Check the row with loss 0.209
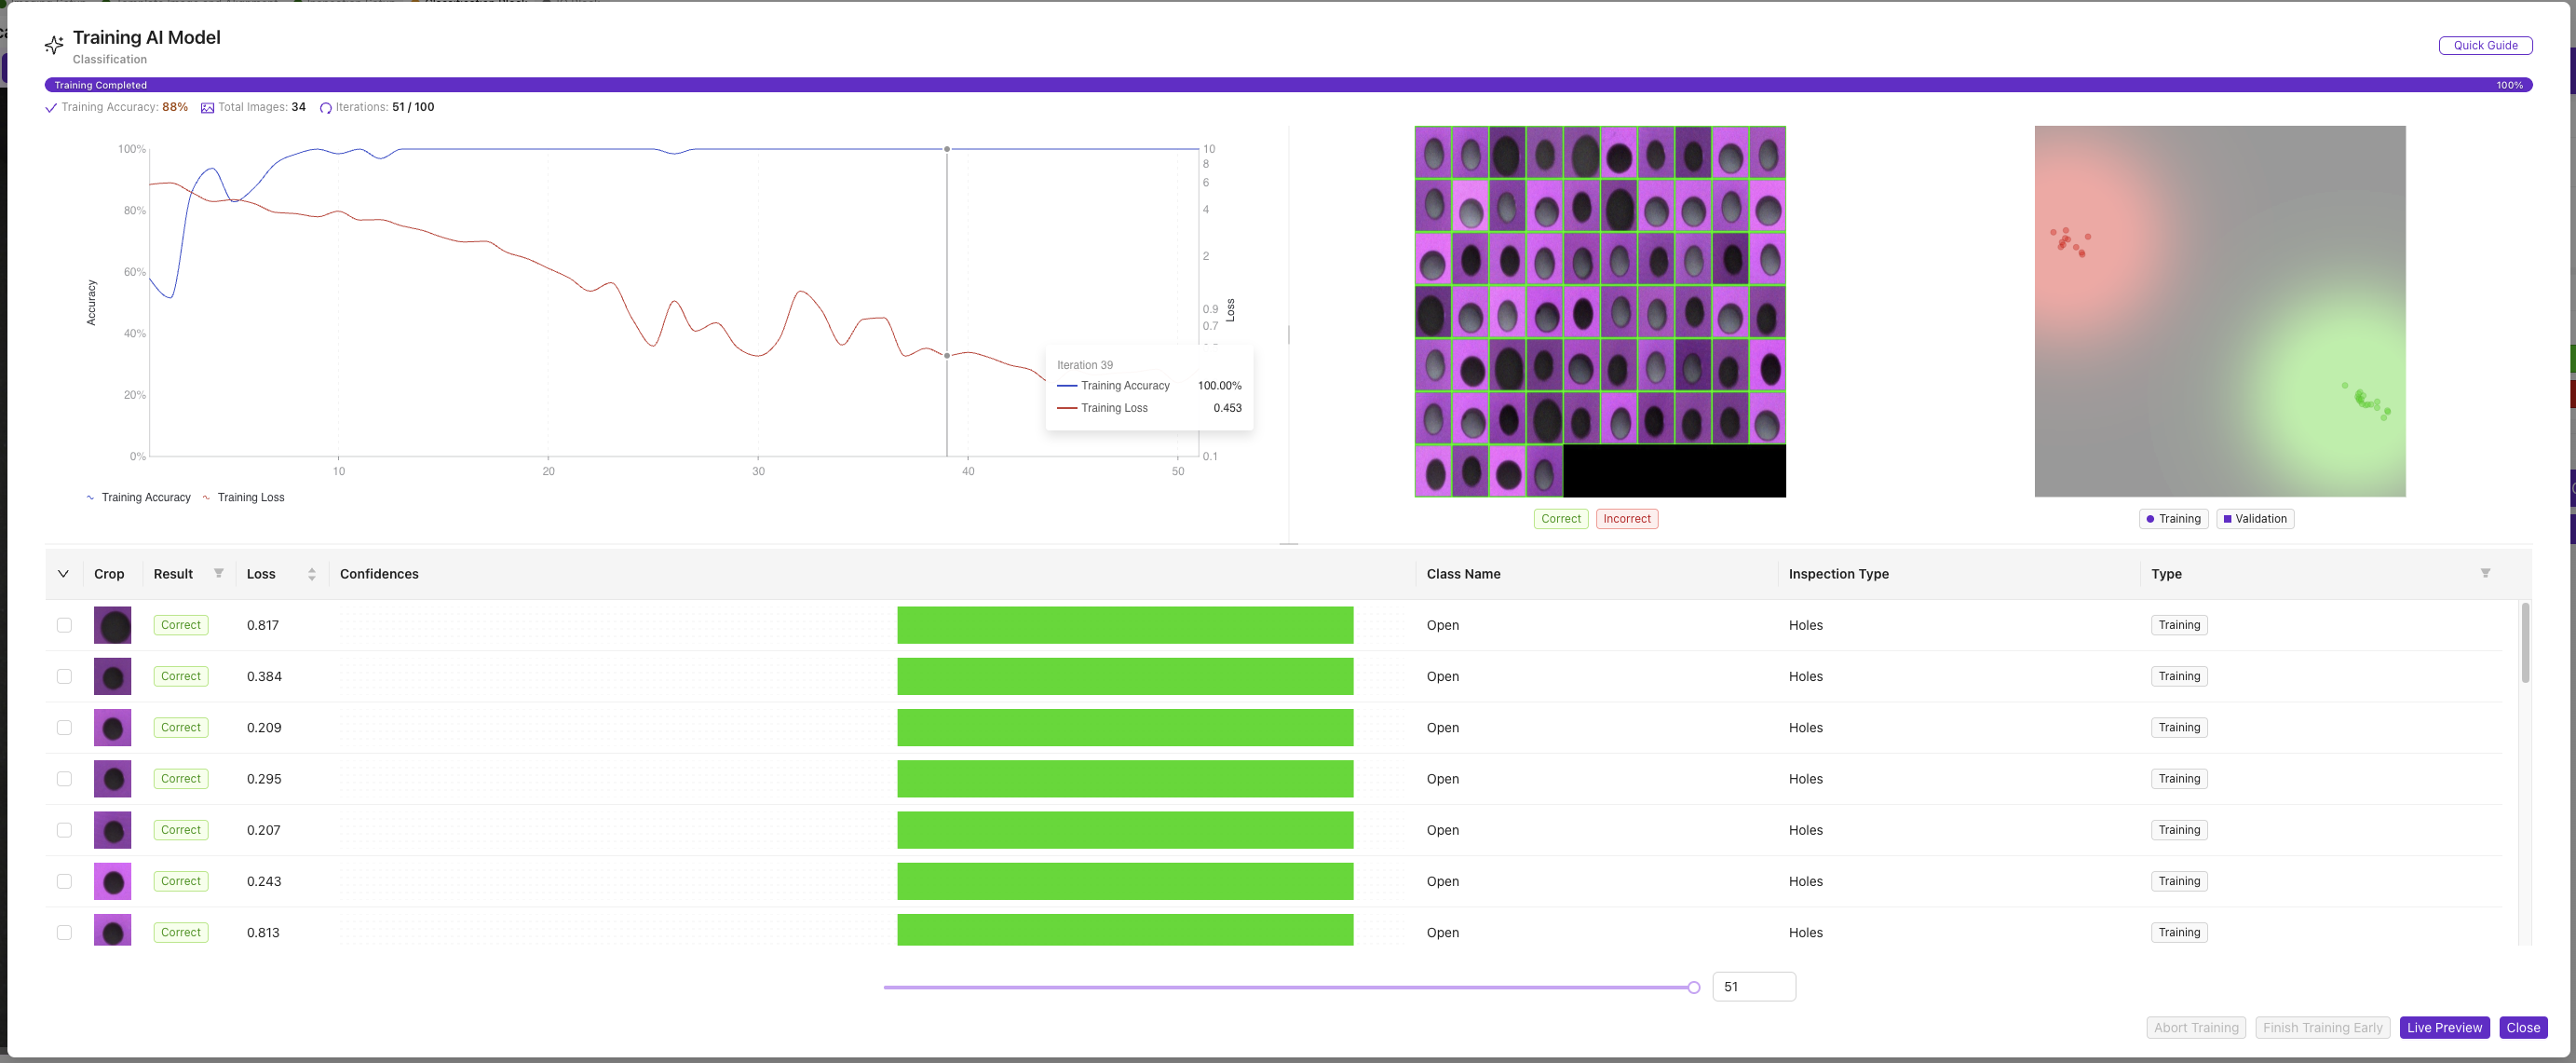Screen dimensions: 2576x1063 [64, 727]
